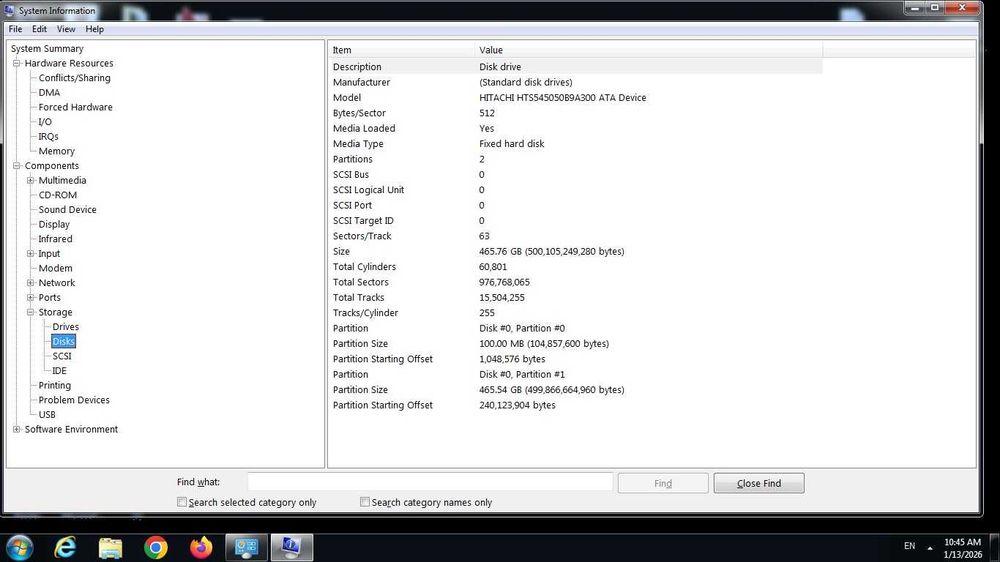The width and height of the screenshot is (1000, 562).
Task: Click the Find button
Action: [663, 483]
